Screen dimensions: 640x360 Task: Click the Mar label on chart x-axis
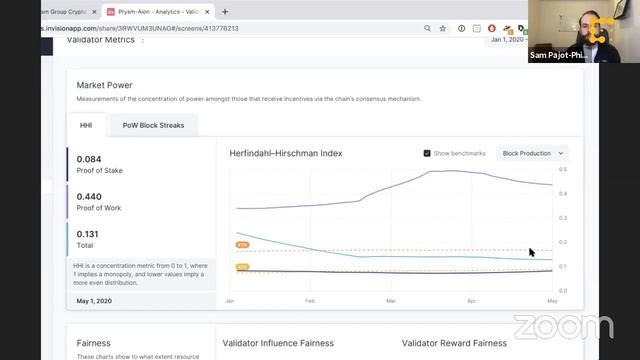tap(391, 301)
